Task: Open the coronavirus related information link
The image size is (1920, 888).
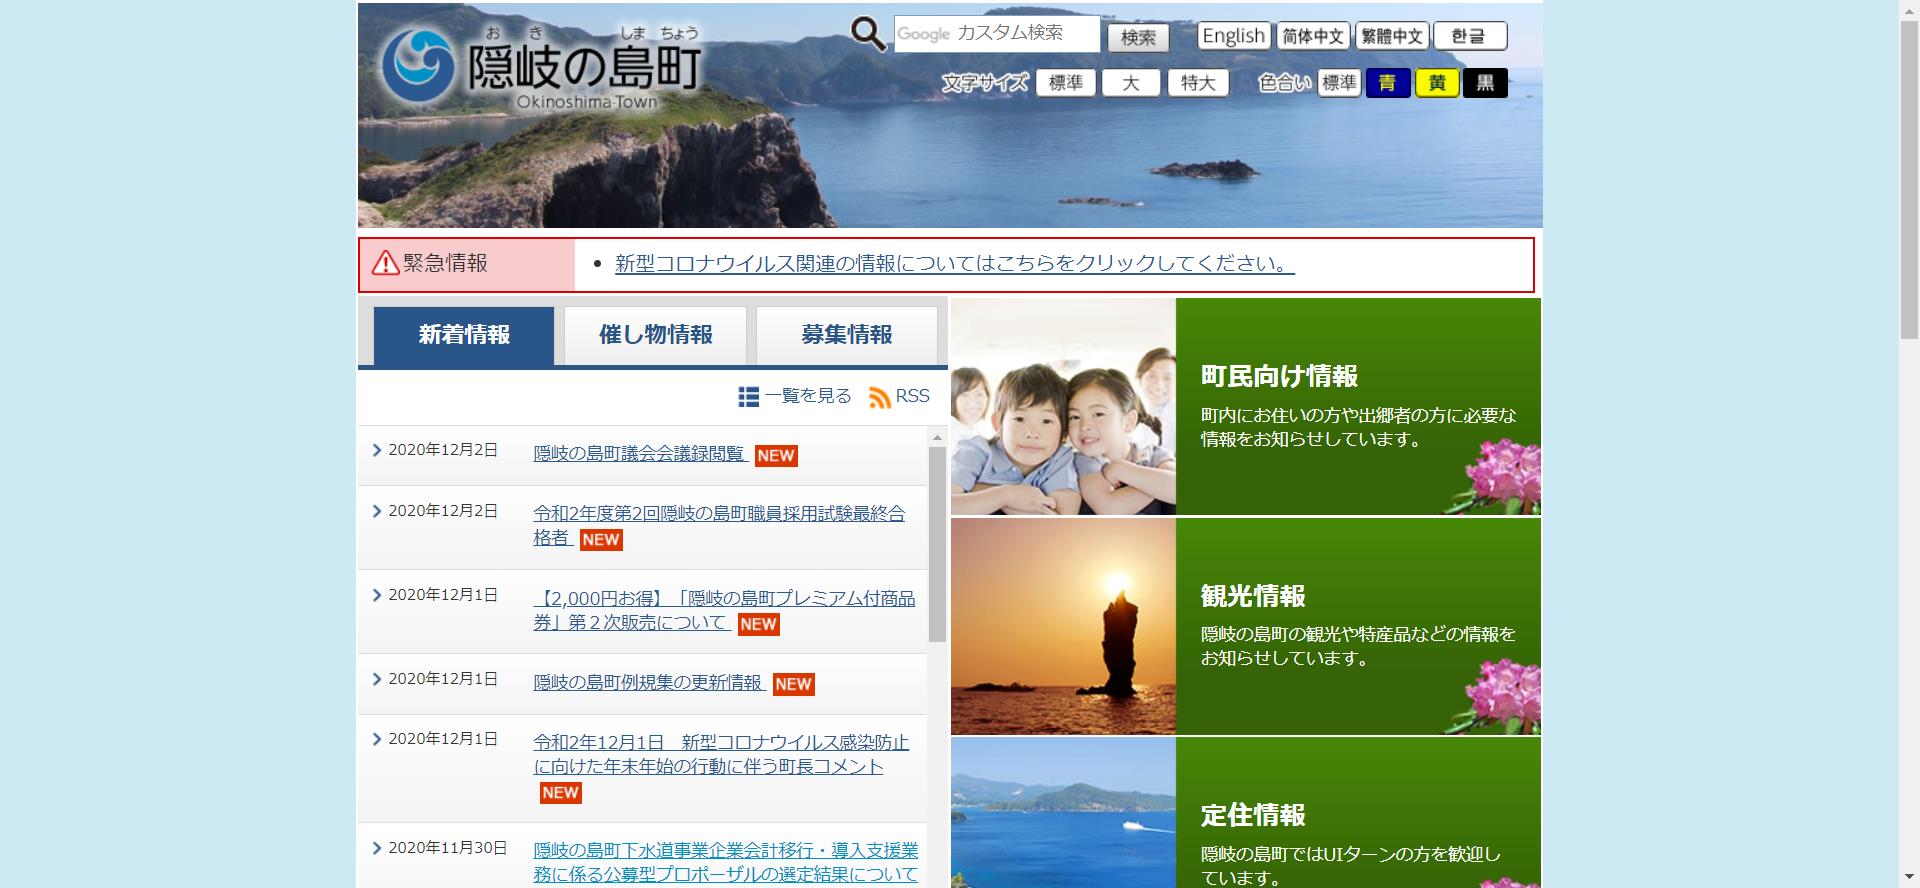Action: [954, 264]
